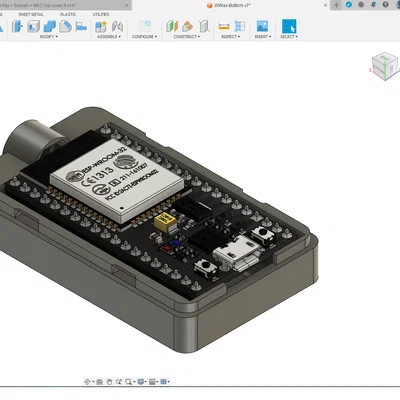Open the notifications bell icon
Viewport: 400px width, 400px height.
click(373, 5)
